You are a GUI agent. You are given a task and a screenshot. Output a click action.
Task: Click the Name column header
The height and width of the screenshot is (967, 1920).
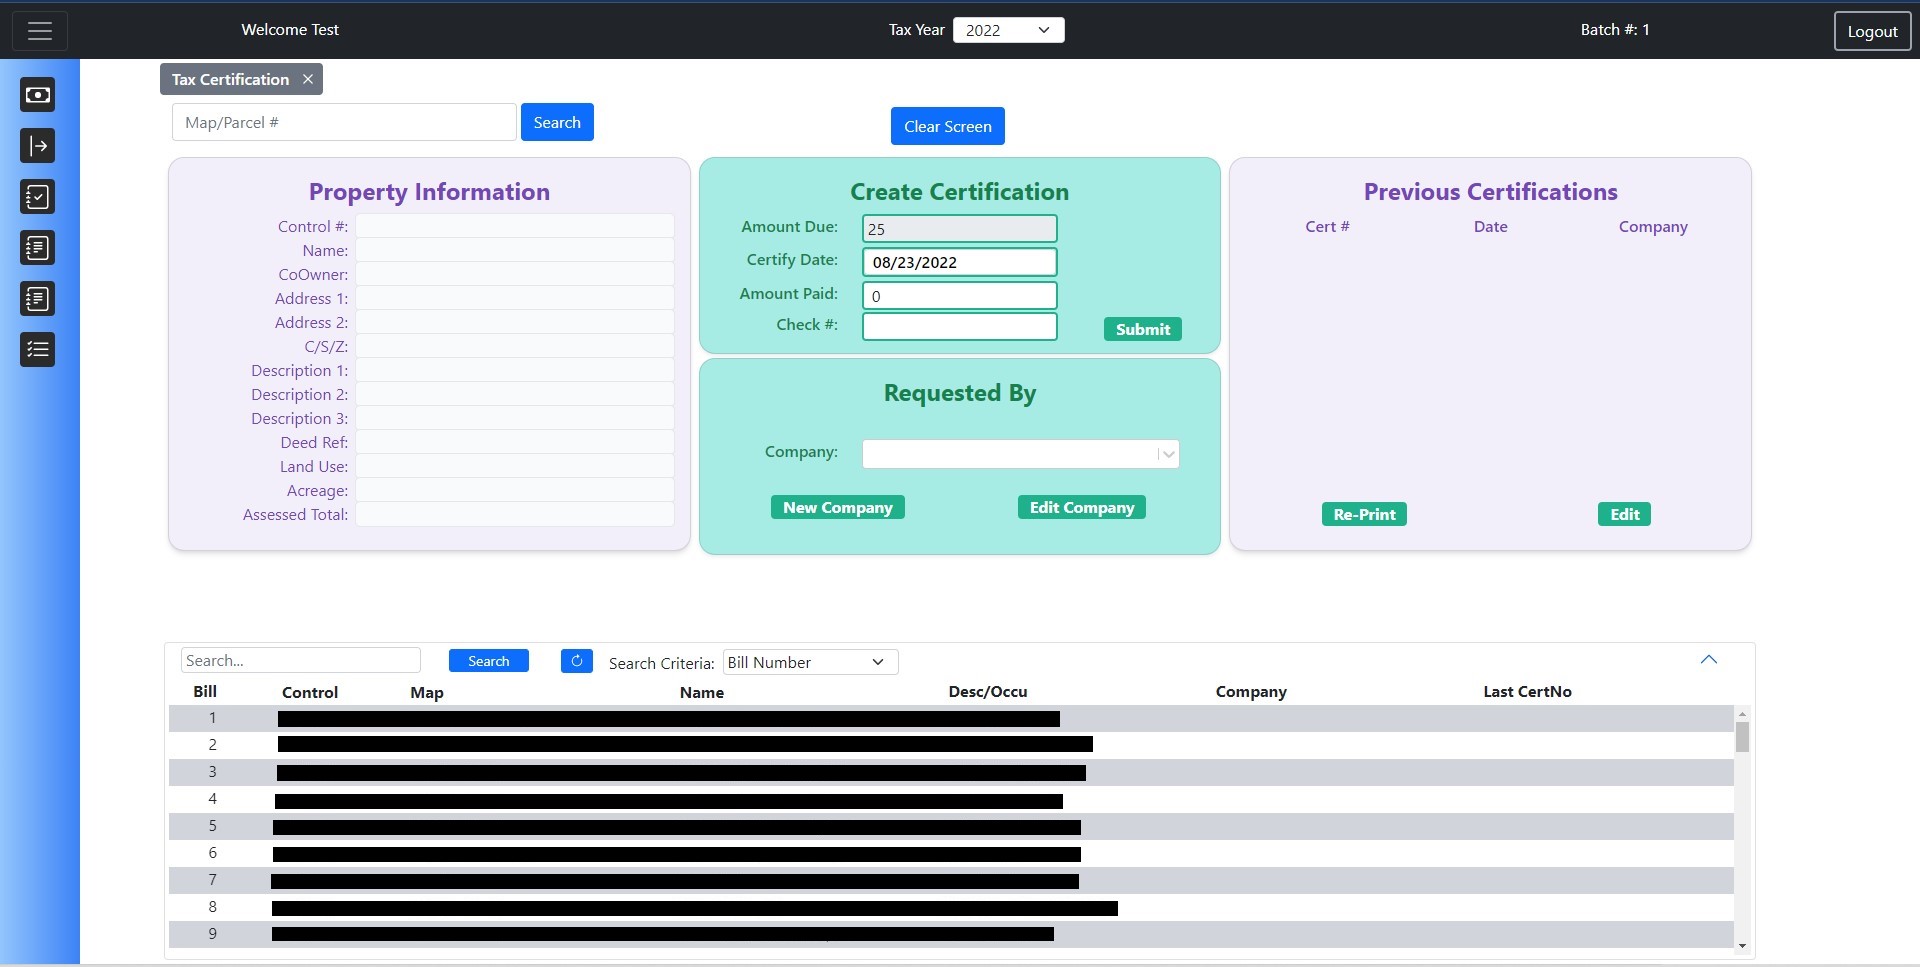pyautogui.click(x=702, y=692)
